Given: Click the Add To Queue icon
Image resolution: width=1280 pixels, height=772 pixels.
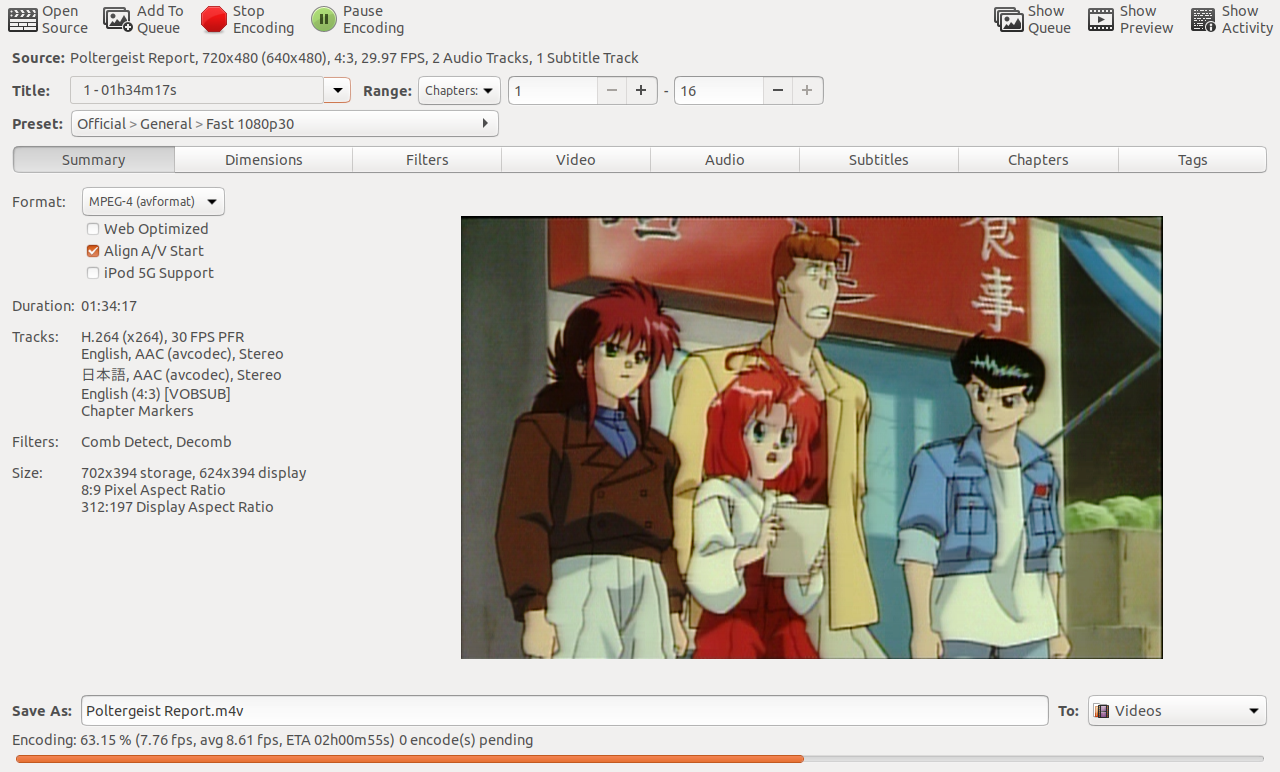Looking at the screenshot, I should [x=118, y=19].
